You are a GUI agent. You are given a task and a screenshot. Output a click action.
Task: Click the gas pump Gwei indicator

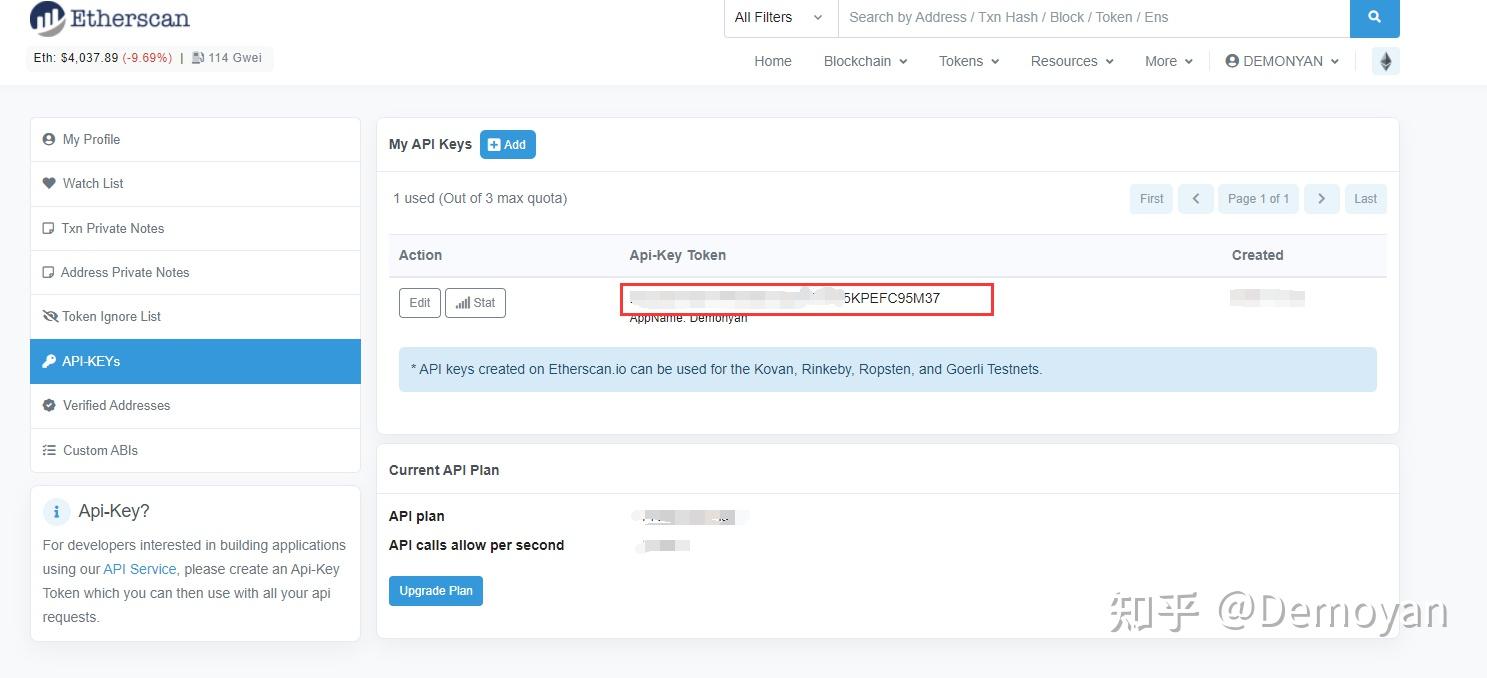pos(227,58)
